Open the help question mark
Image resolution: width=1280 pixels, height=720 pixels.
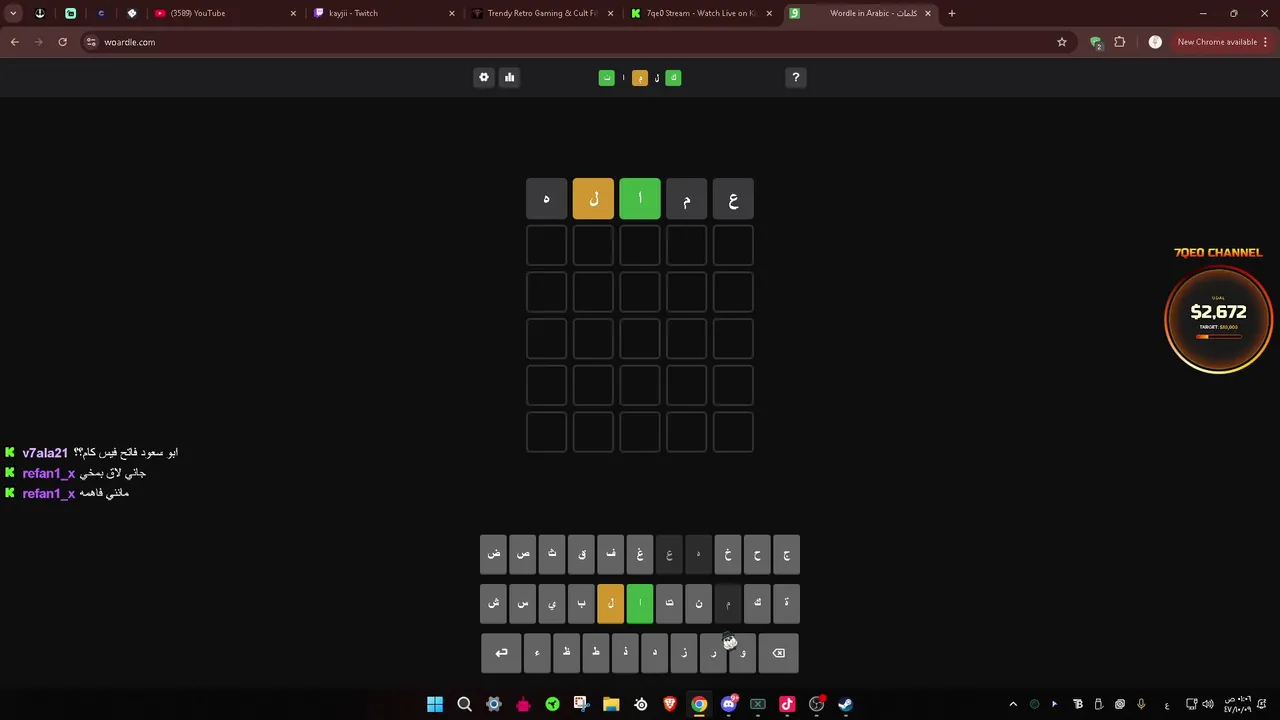tap(796, 77)
